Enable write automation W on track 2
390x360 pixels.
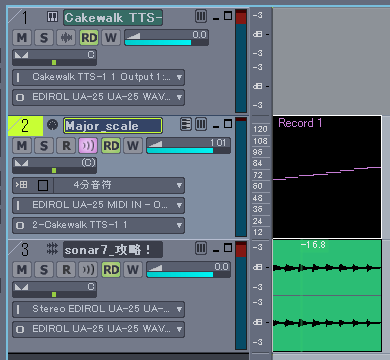click(x=133, y=146)
